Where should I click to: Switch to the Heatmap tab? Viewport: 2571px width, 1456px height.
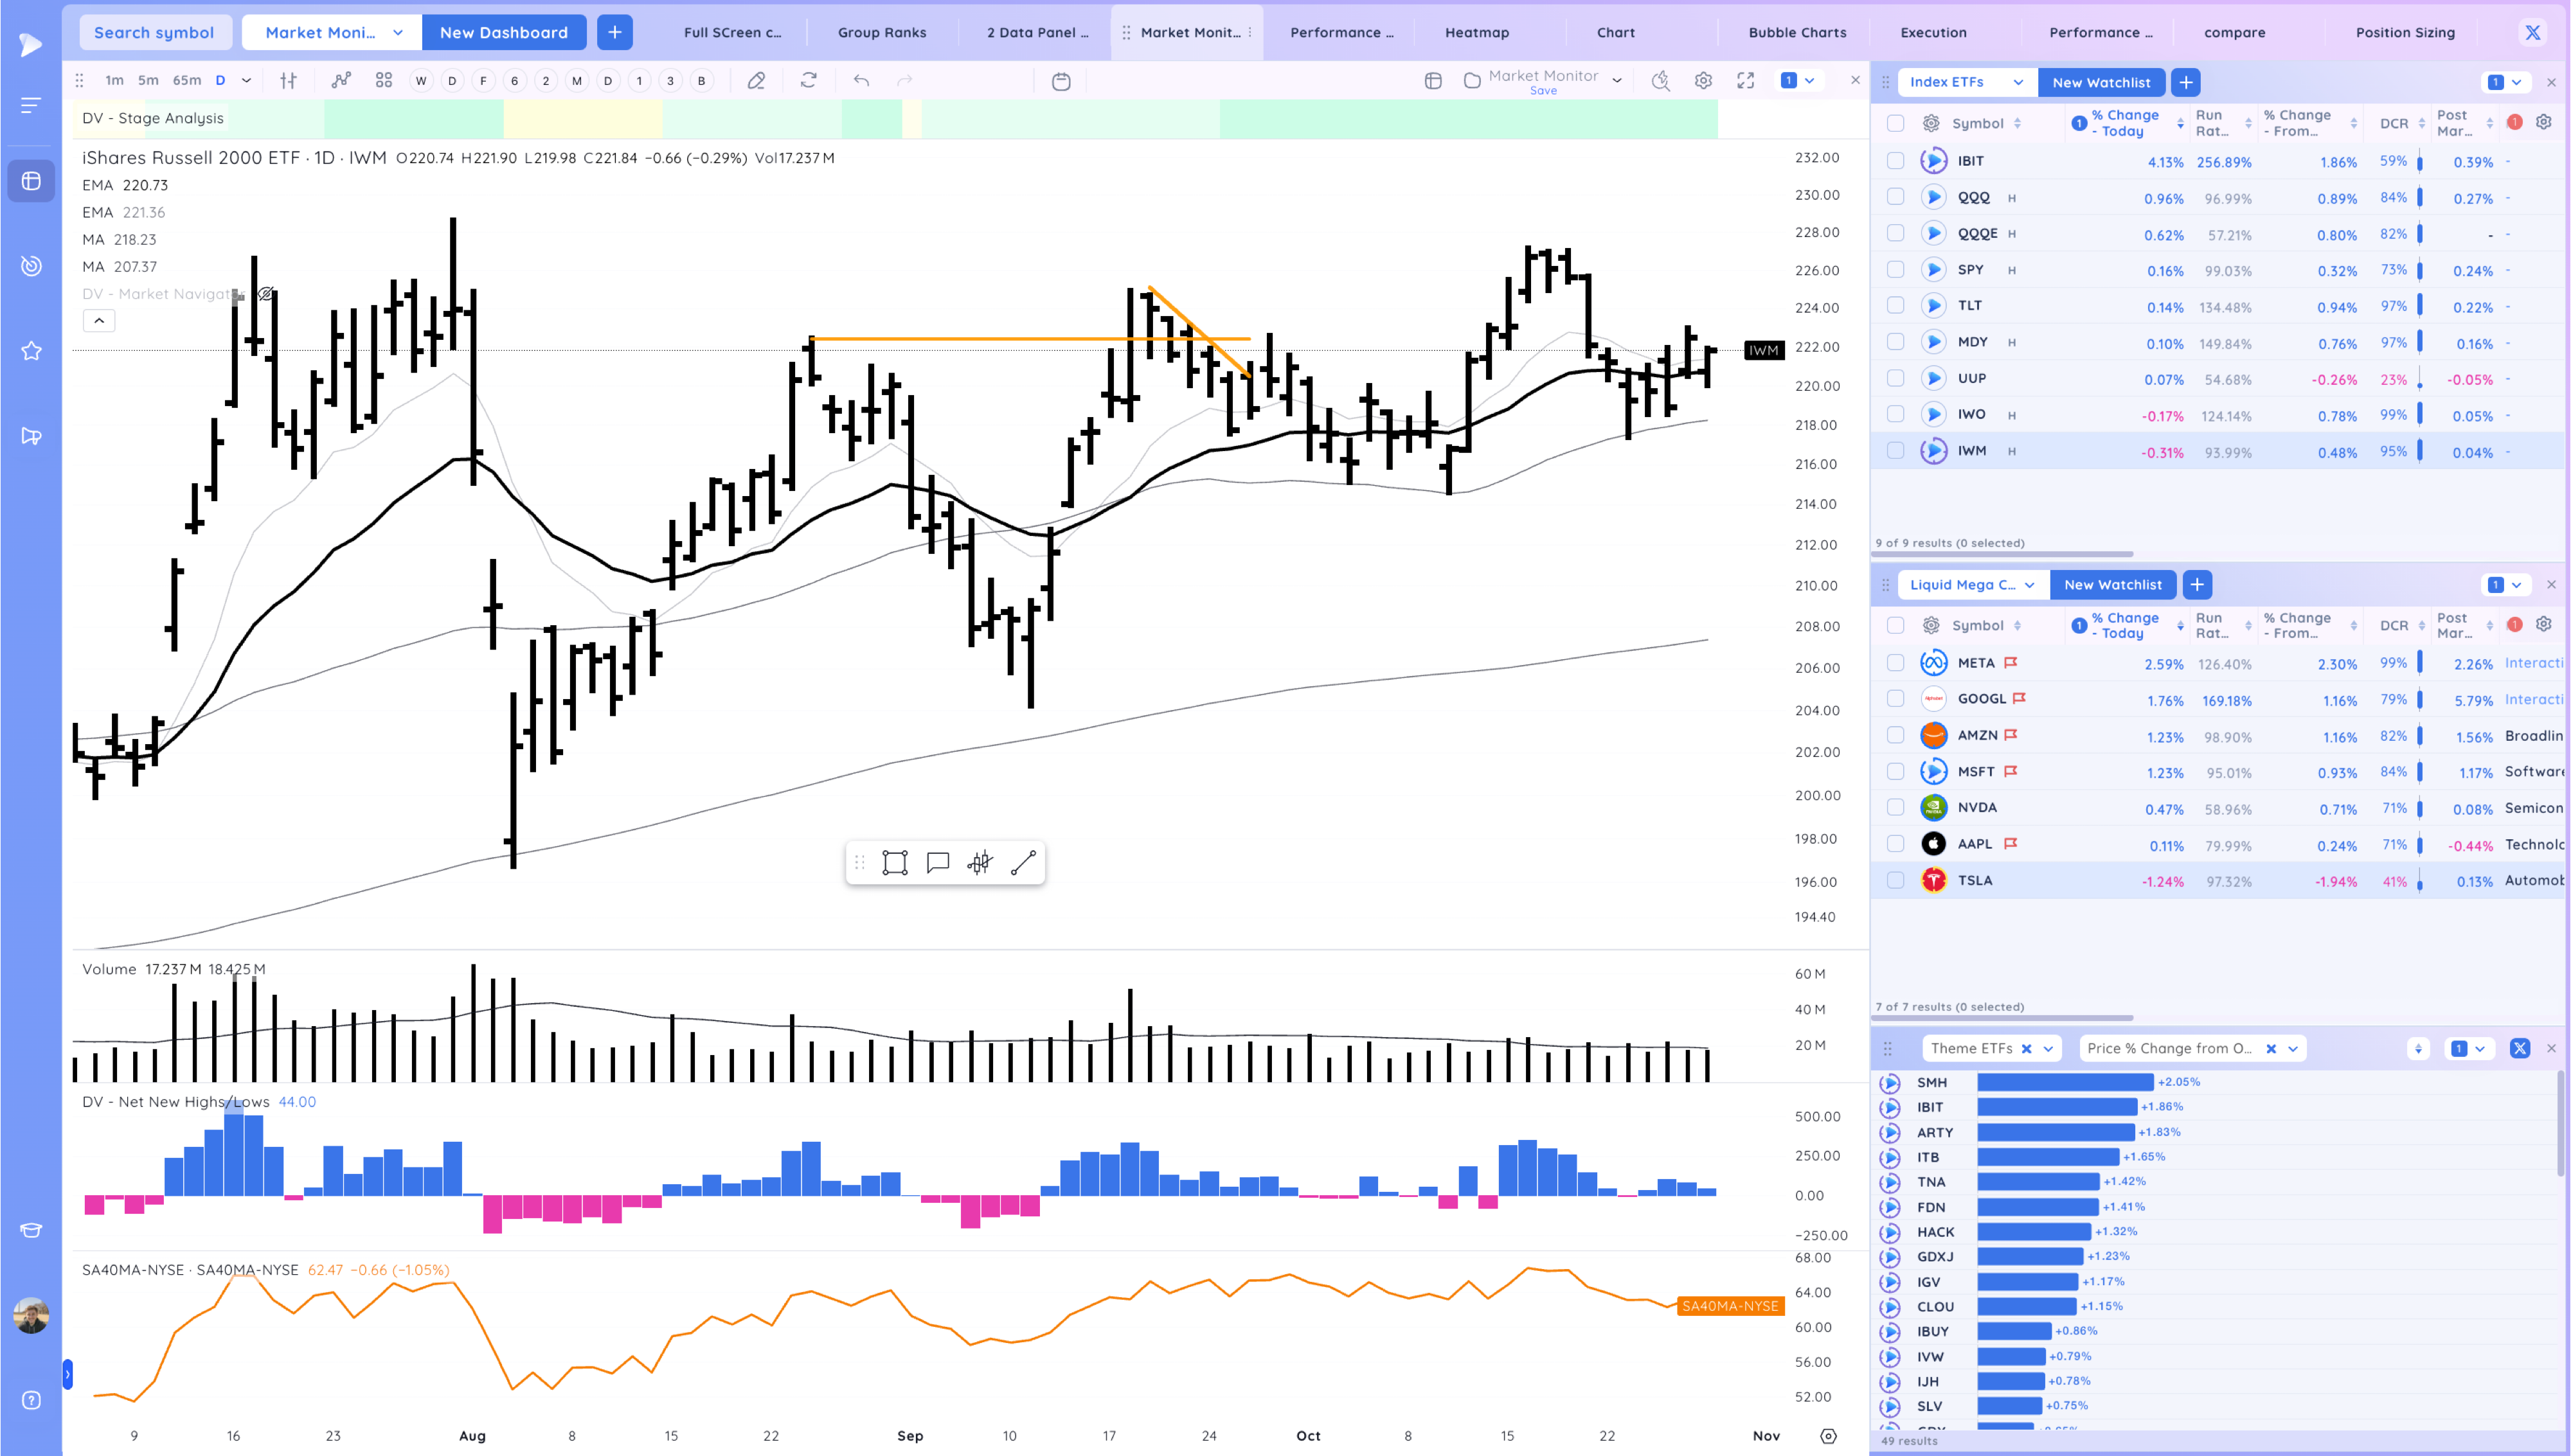pyautogui.click(x=1476, y=32)
